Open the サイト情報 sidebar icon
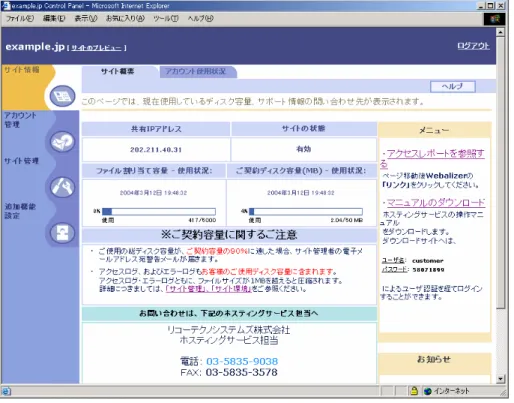The image size is (514, 403). (x=62, y=96)
